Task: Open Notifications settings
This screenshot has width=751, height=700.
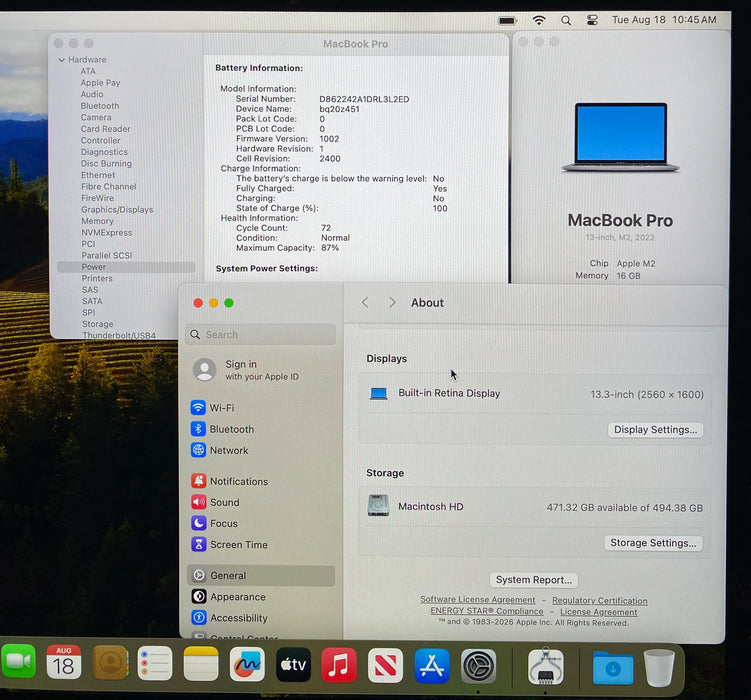Action: click(229, 481)
